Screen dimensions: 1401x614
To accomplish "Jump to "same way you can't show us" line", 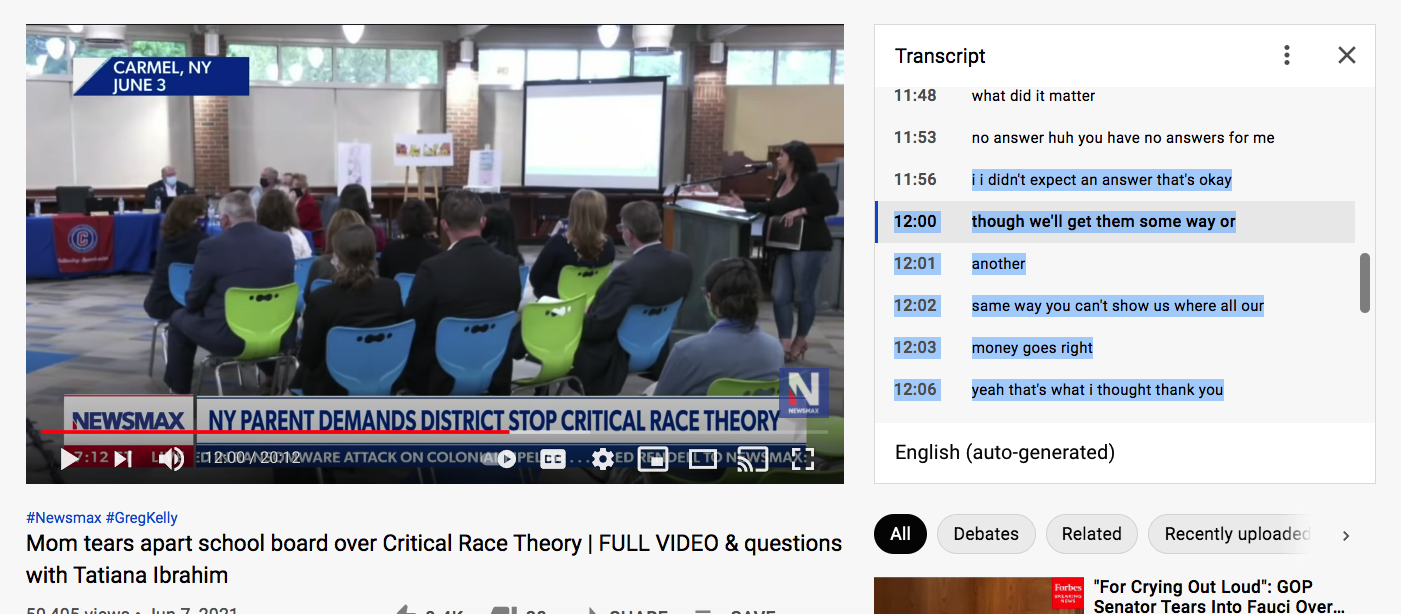I will (1115, 306).
